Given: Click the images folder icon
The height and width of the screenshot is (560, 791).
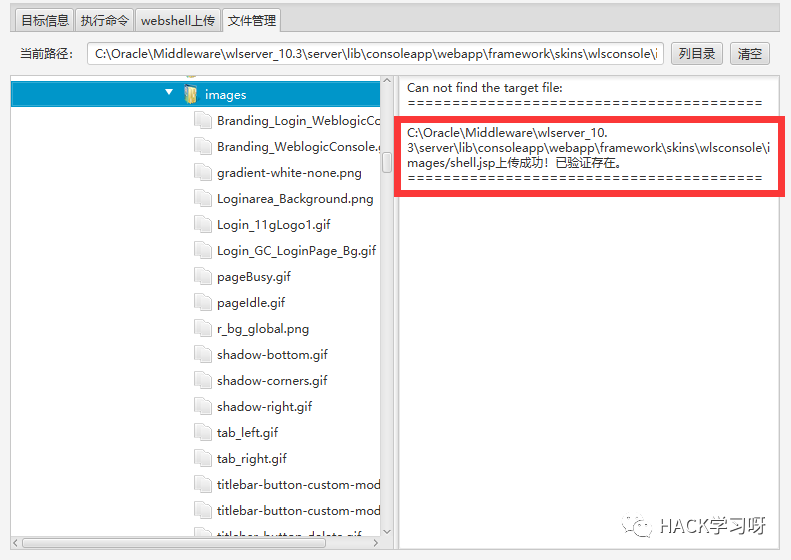Looking at the screenshot, I should pyautogui.click(x=191, y=94).
